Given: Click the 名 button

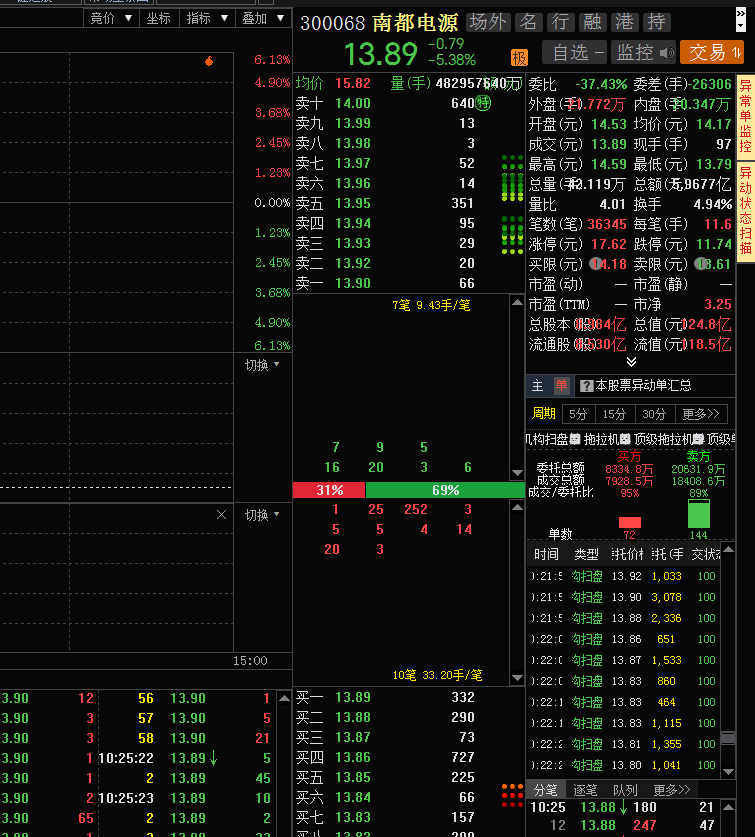Looking at the screenshot, I should [x=528, y=22].
